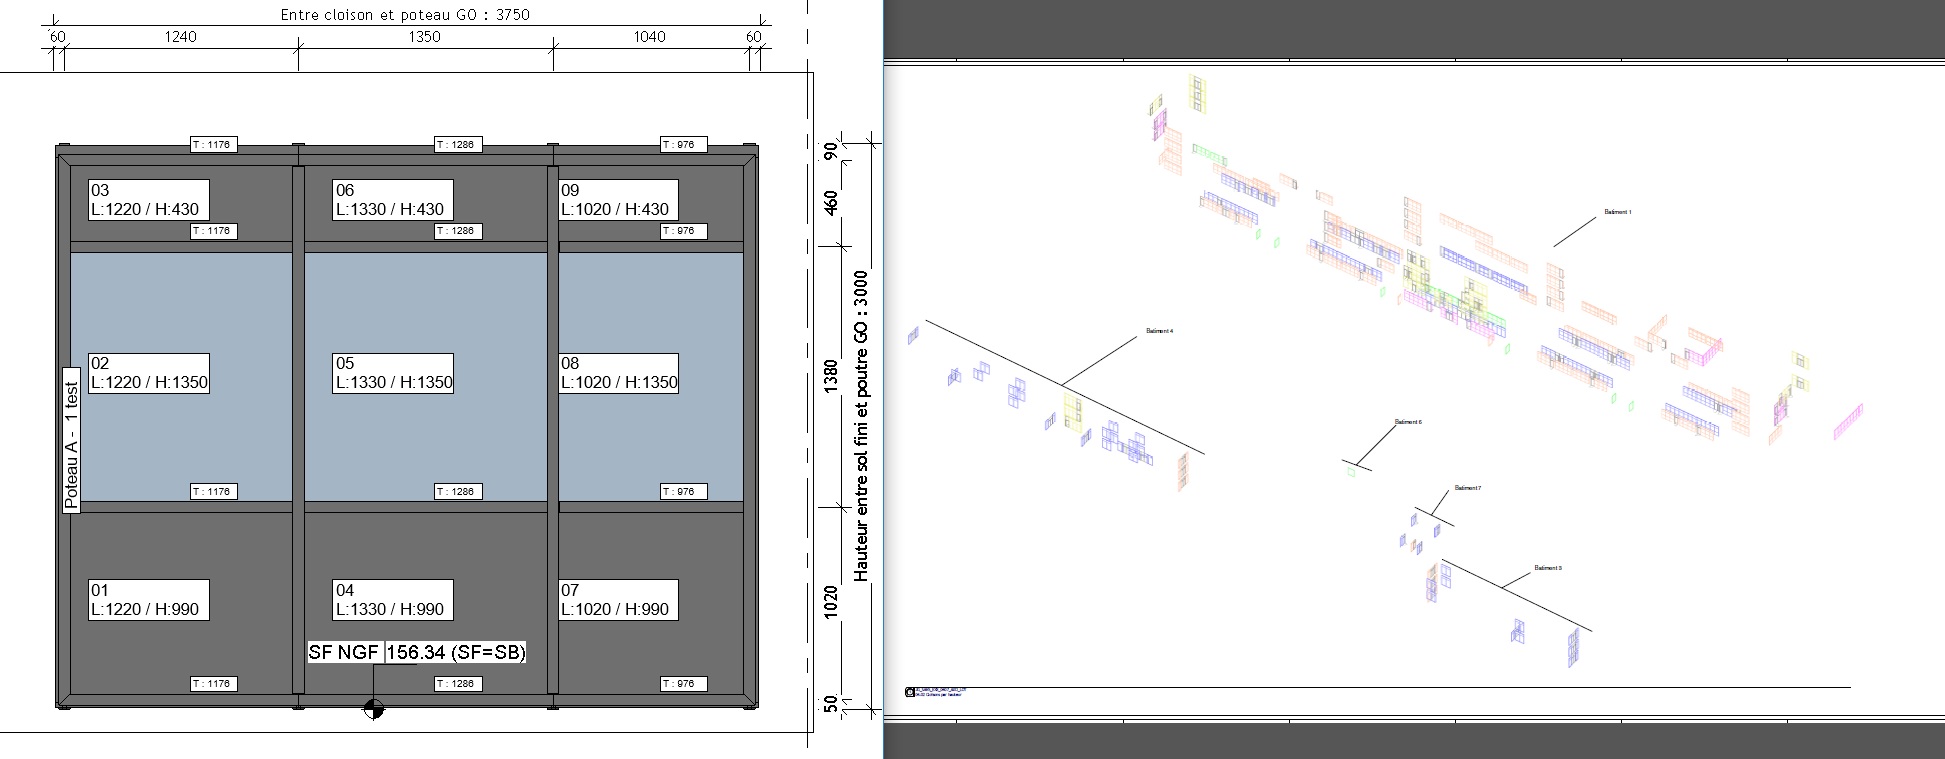Click the 1380 vertical dimension text
This screenshot has width=1945, height=759.
pos(830,376)
